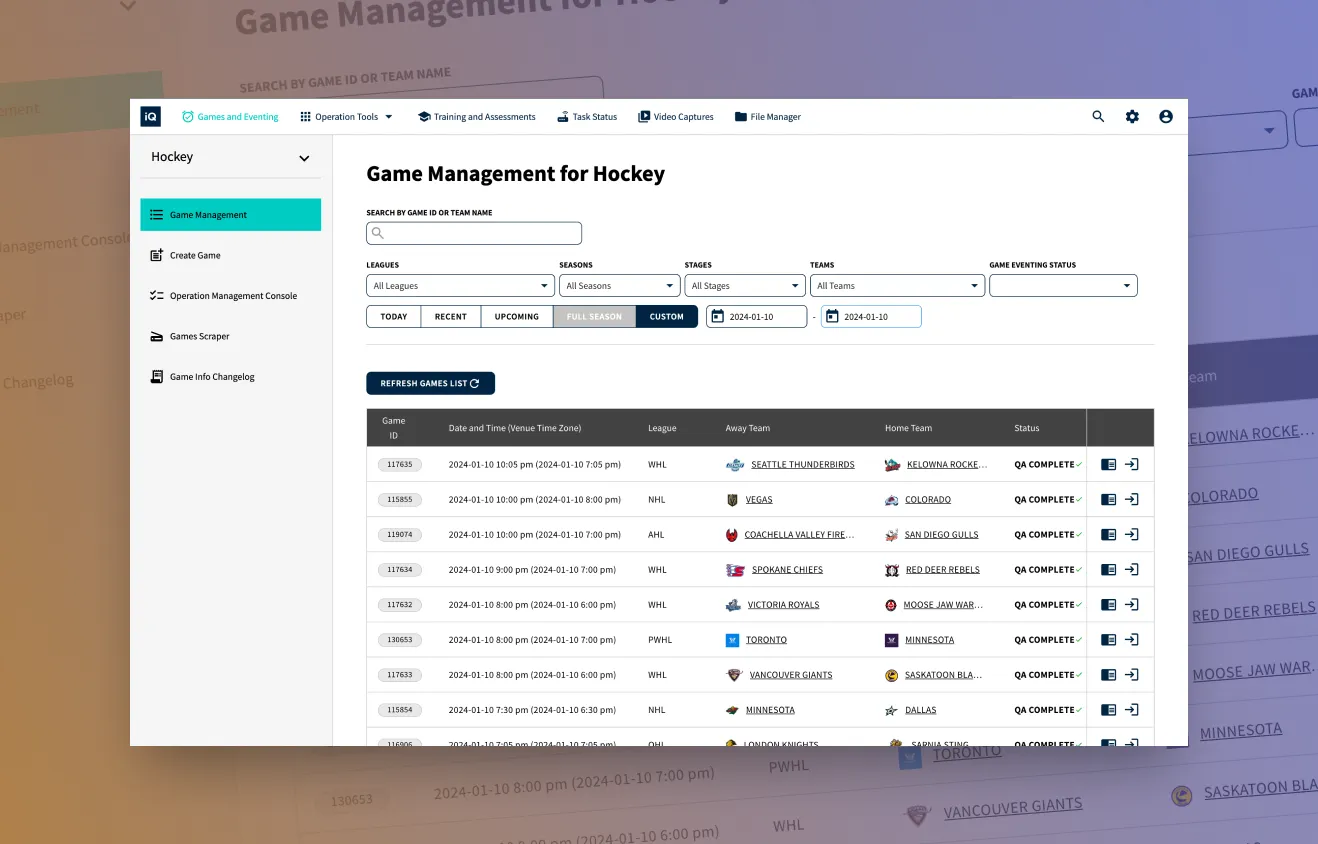Open the San Diego Gulls team link
The height and width of the screenshot is (844, 1318).
tap(942, 535)
